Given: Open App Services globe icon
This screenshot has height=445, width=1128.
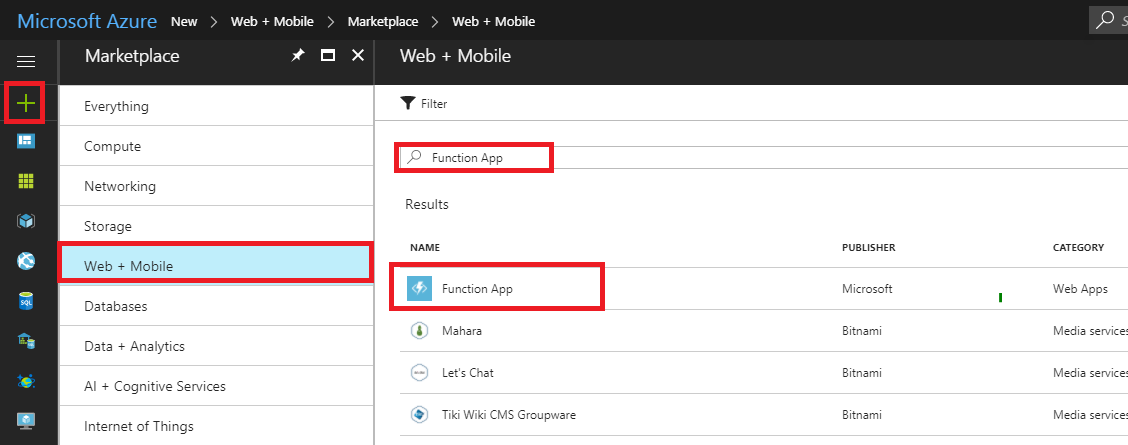Looking at the screenshot, I should [27, 261].
